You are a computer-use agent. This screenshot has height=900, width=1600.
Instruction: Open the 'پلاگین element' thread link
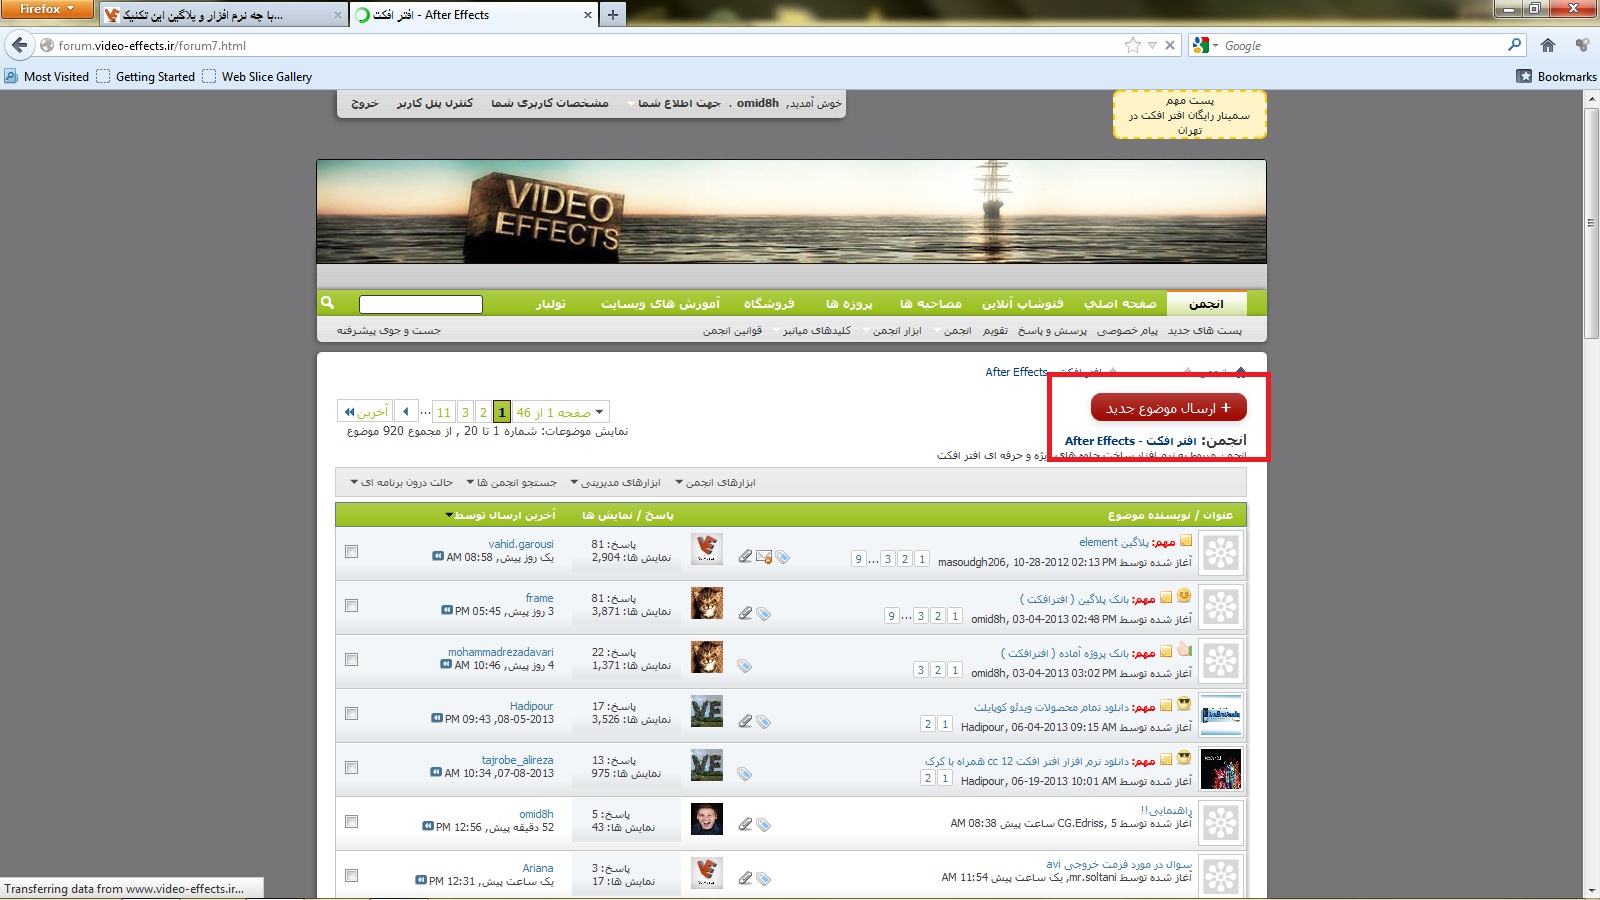tap(1113, 542)
